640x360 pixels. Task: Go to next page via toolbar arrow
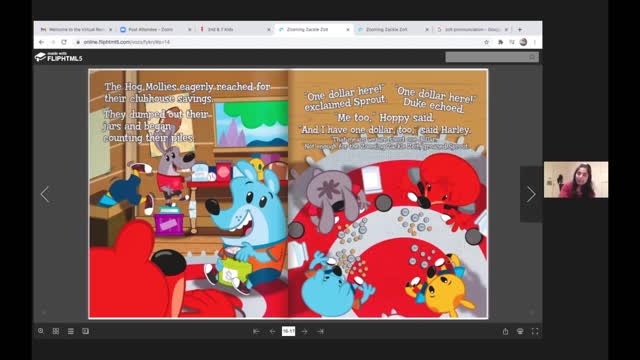coord(304,331)
